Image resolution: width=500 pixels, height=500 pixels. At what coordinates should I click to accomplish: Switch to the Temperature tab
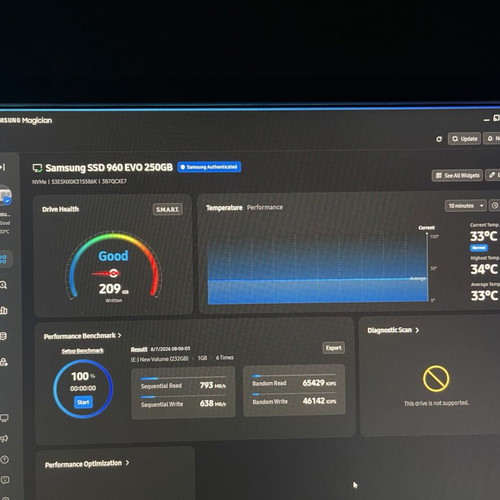tap(224, 208)
